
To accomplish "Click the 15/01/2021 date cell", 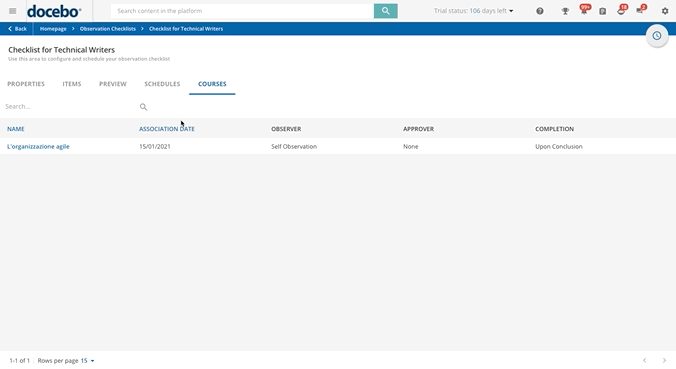I will coord(155,147).
